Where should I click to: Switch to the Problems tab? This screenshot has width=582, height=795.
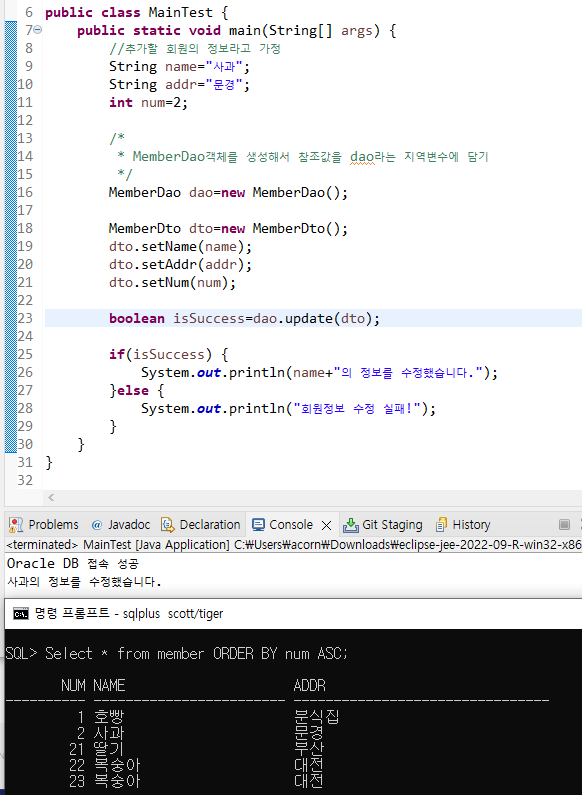44,524
